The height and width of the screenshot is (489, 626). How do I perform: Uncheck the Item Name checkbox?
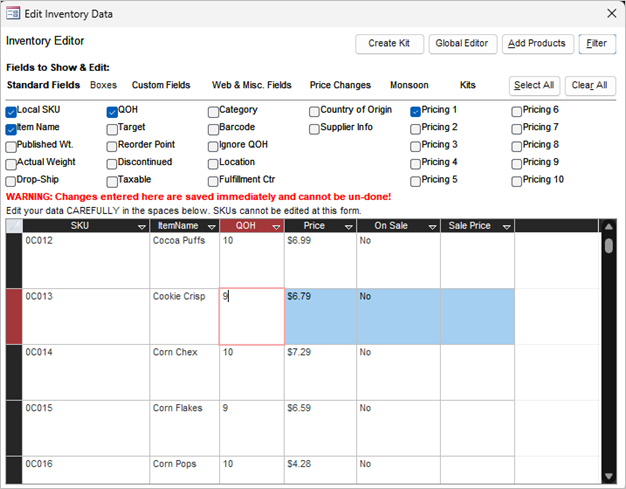pos(11,129)
